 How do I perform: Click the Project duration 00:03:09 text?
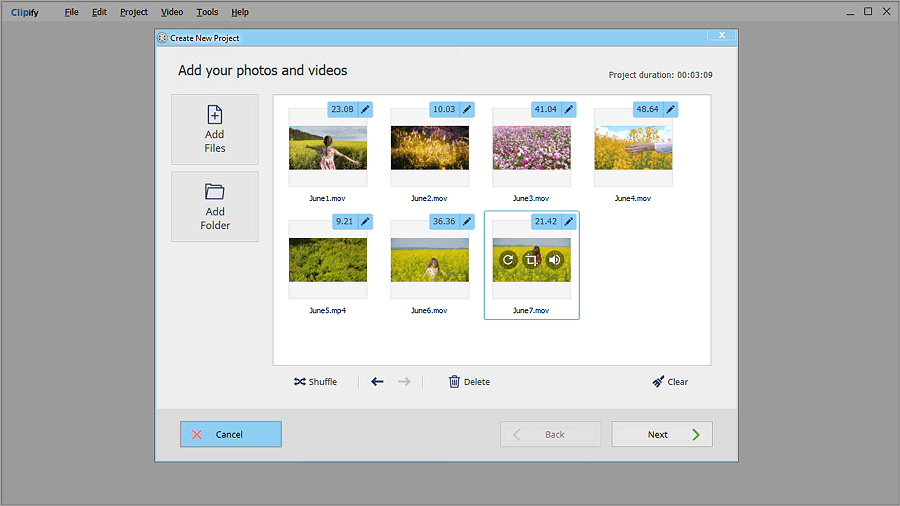[x=661, y=75]
